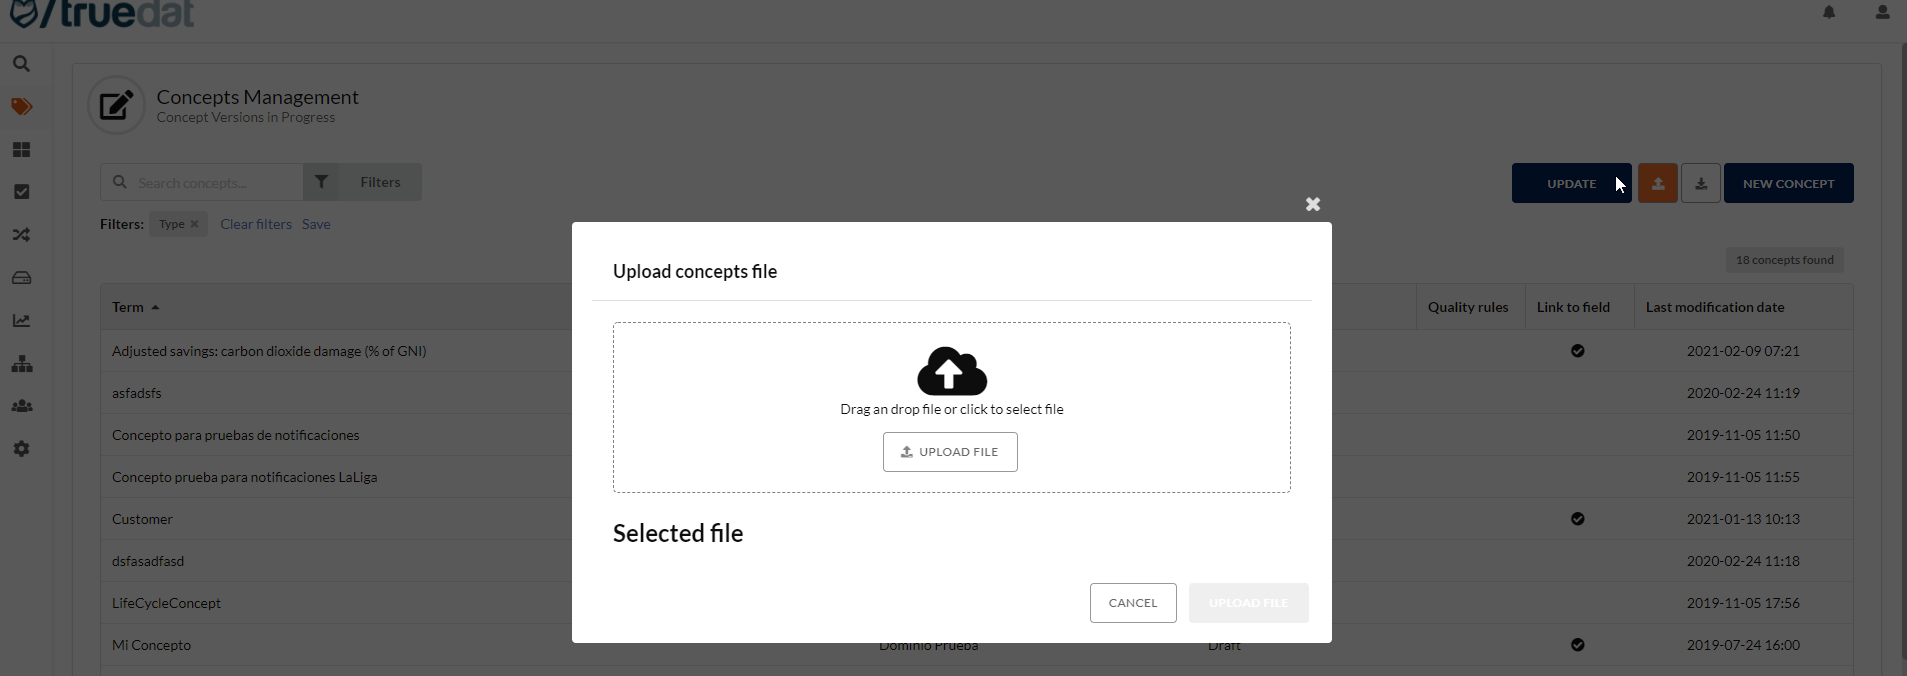Click the hard drive sidebar icon
Image resolution: width=1907 pixels, height=676 pixels.
tap(21, 278)
